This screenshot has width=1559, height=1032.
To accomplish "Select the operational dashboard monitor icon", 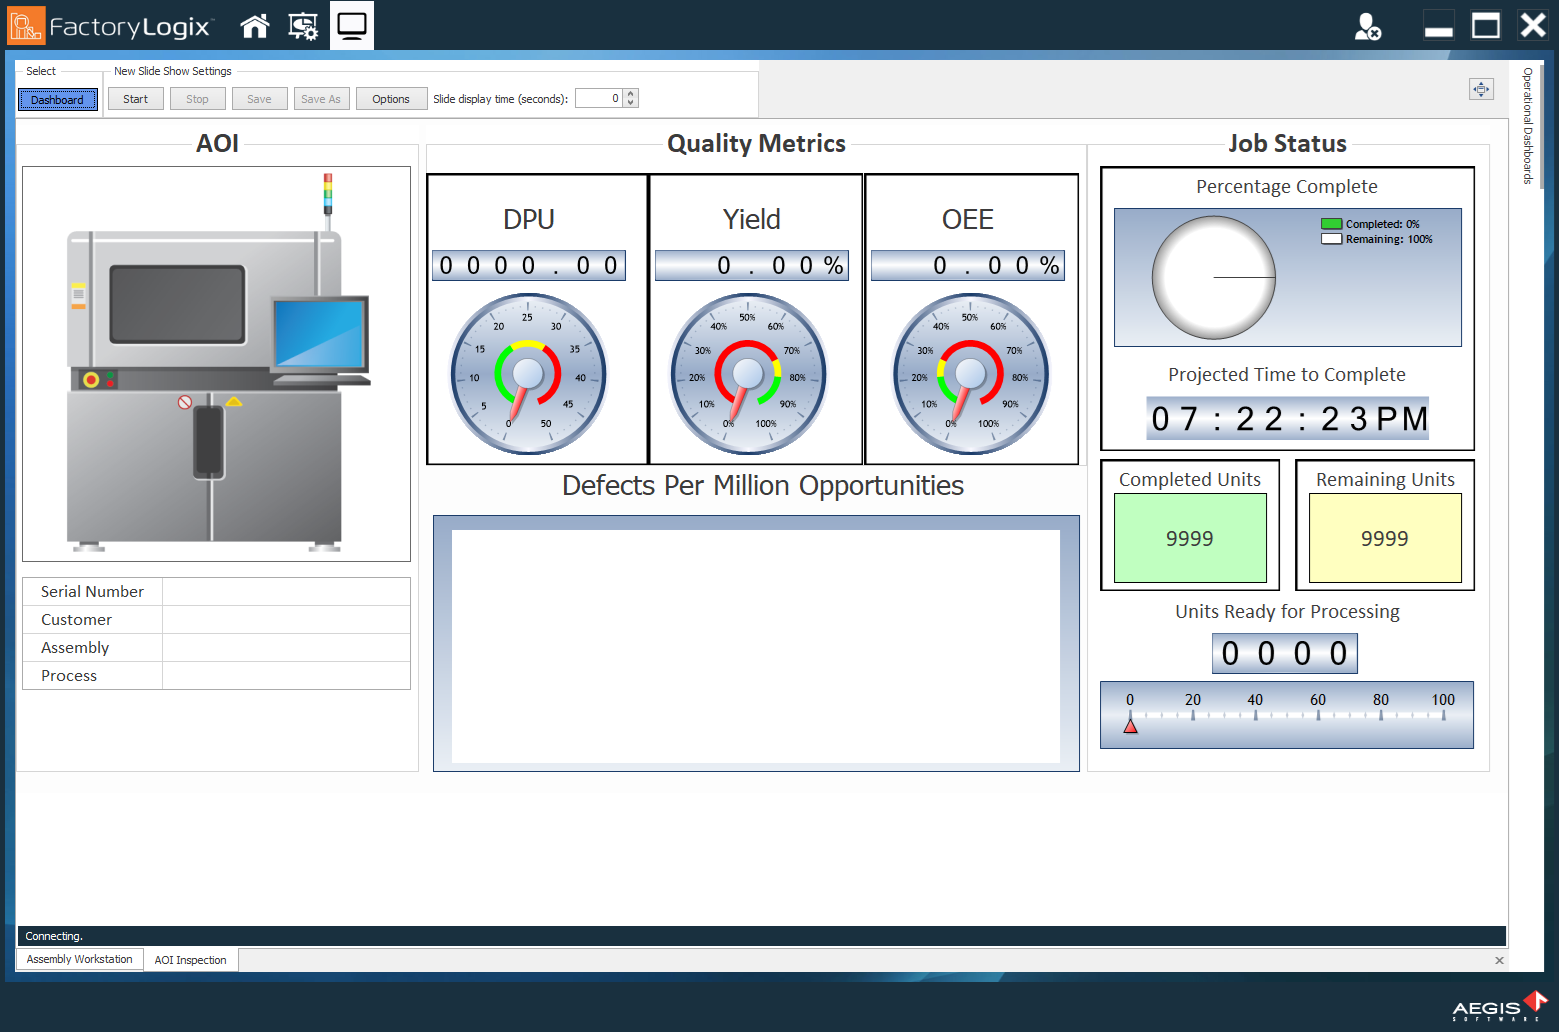I will pos(351,25).
